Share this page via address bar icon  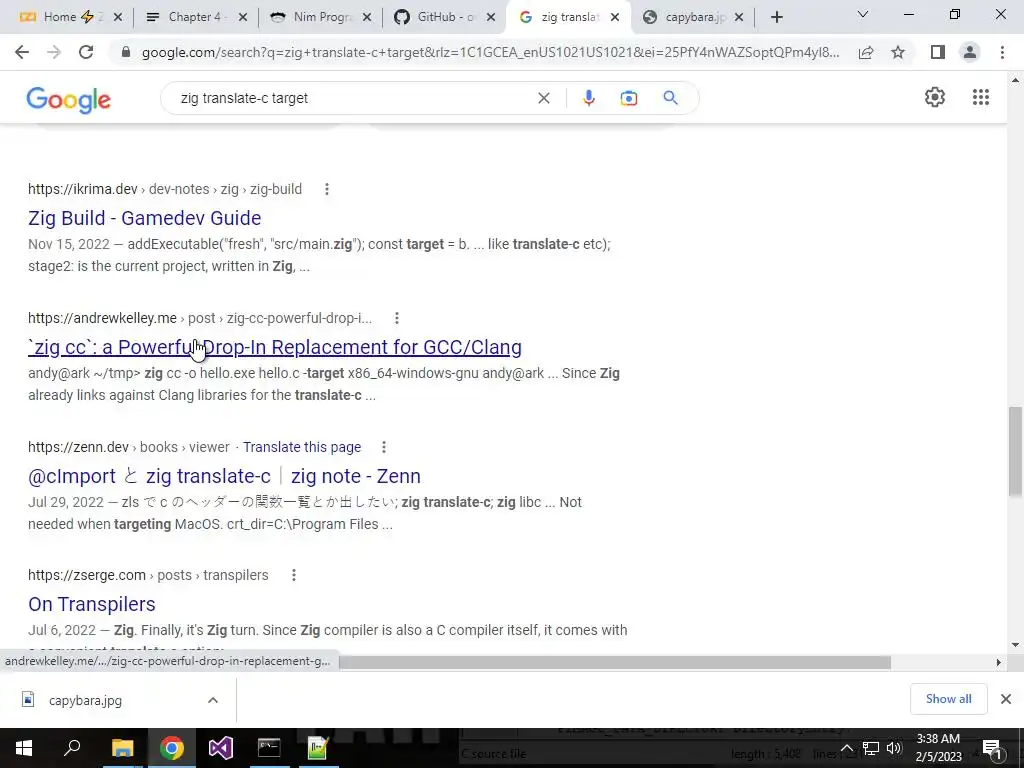point(866,52)
